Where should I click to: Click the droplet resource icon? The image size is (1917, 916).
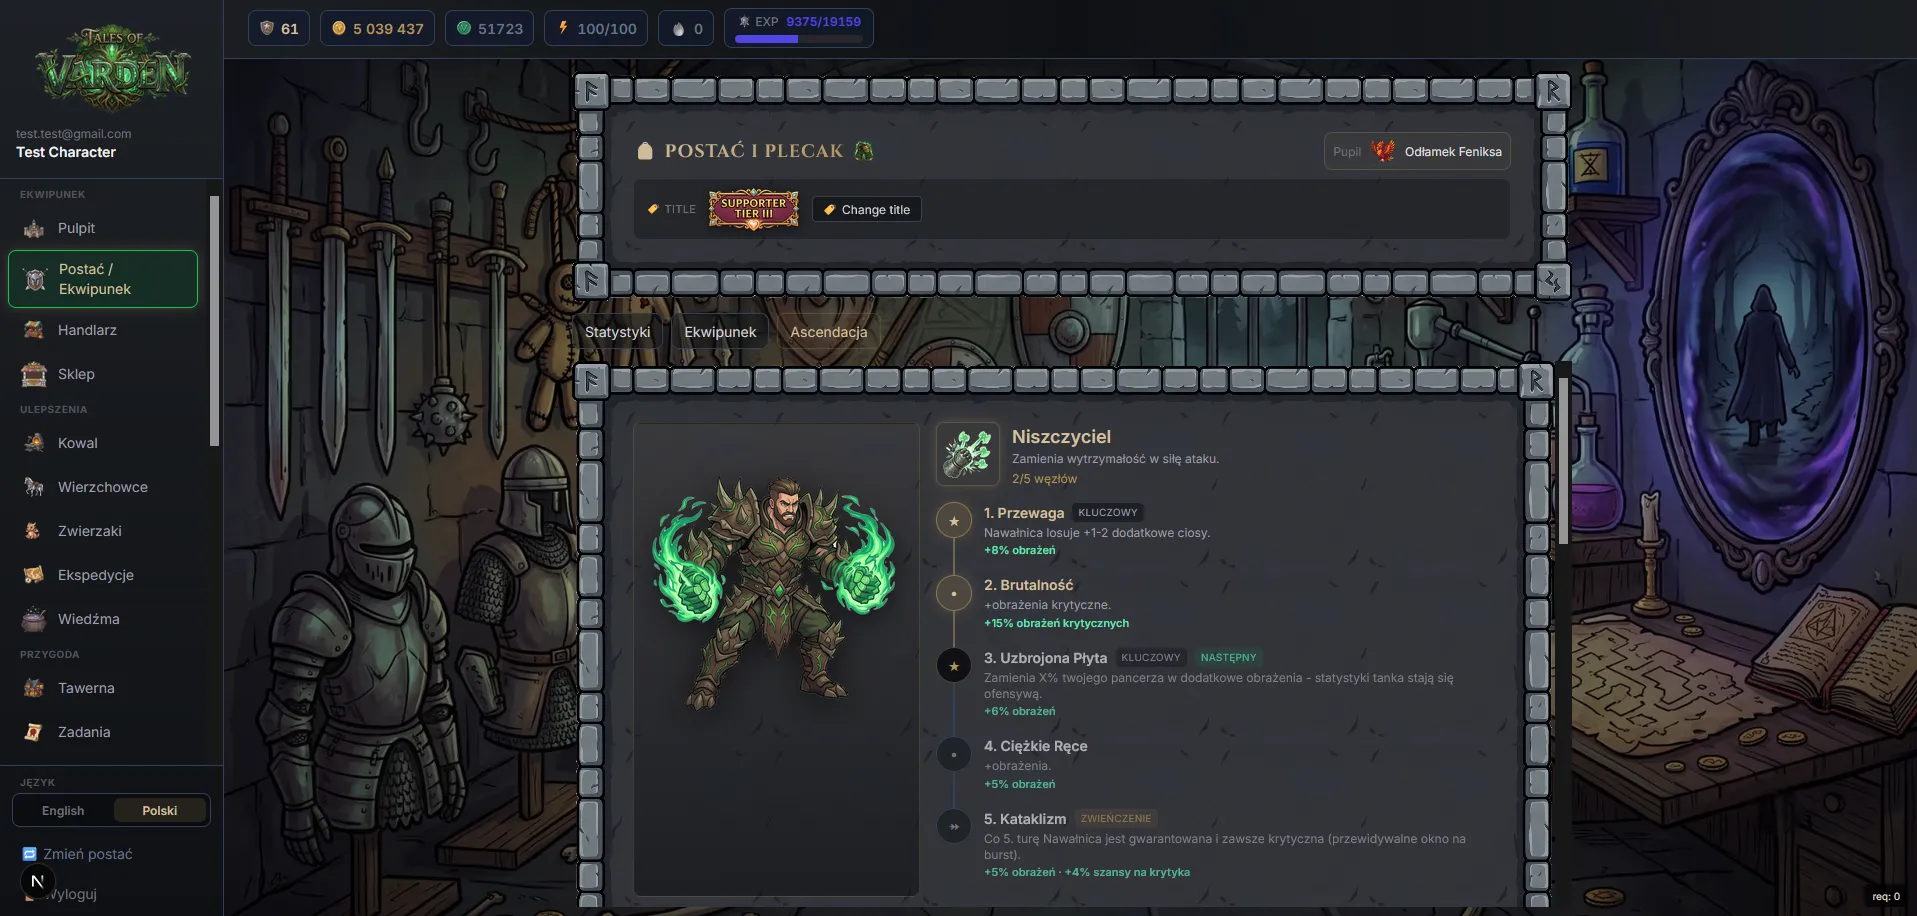679,29
